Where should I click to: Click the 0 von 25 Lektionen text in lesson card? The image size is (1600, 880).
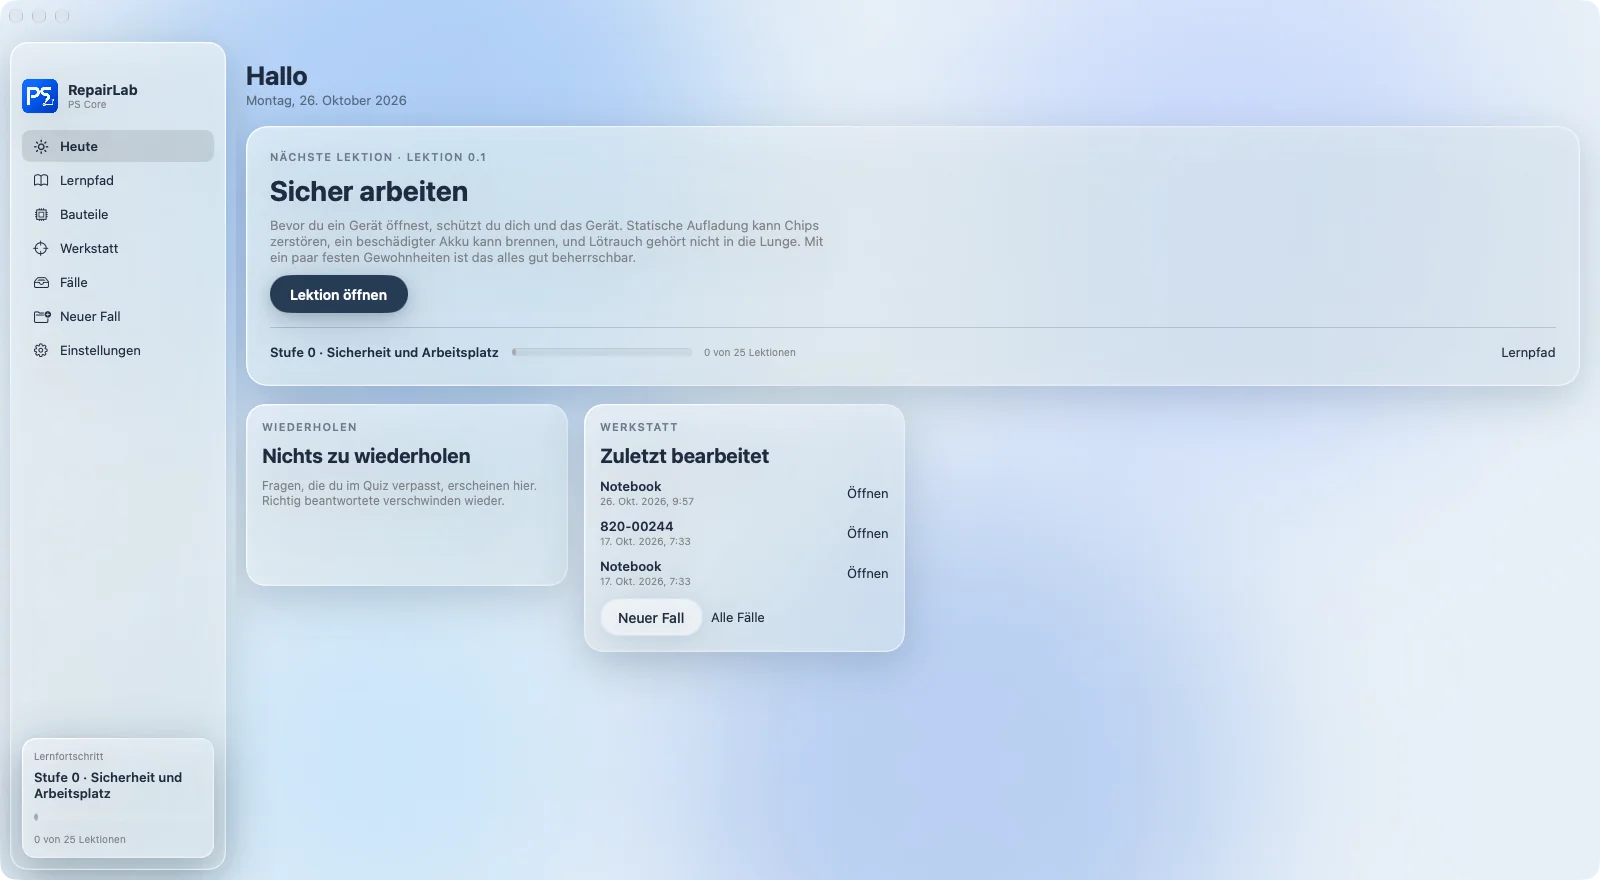(749, 352)
